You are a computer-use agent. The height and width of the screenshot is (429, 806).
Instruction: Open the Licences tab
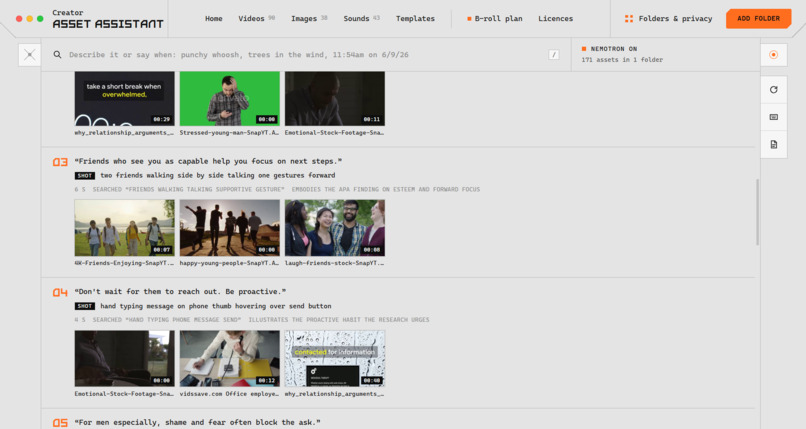[555, 18]
